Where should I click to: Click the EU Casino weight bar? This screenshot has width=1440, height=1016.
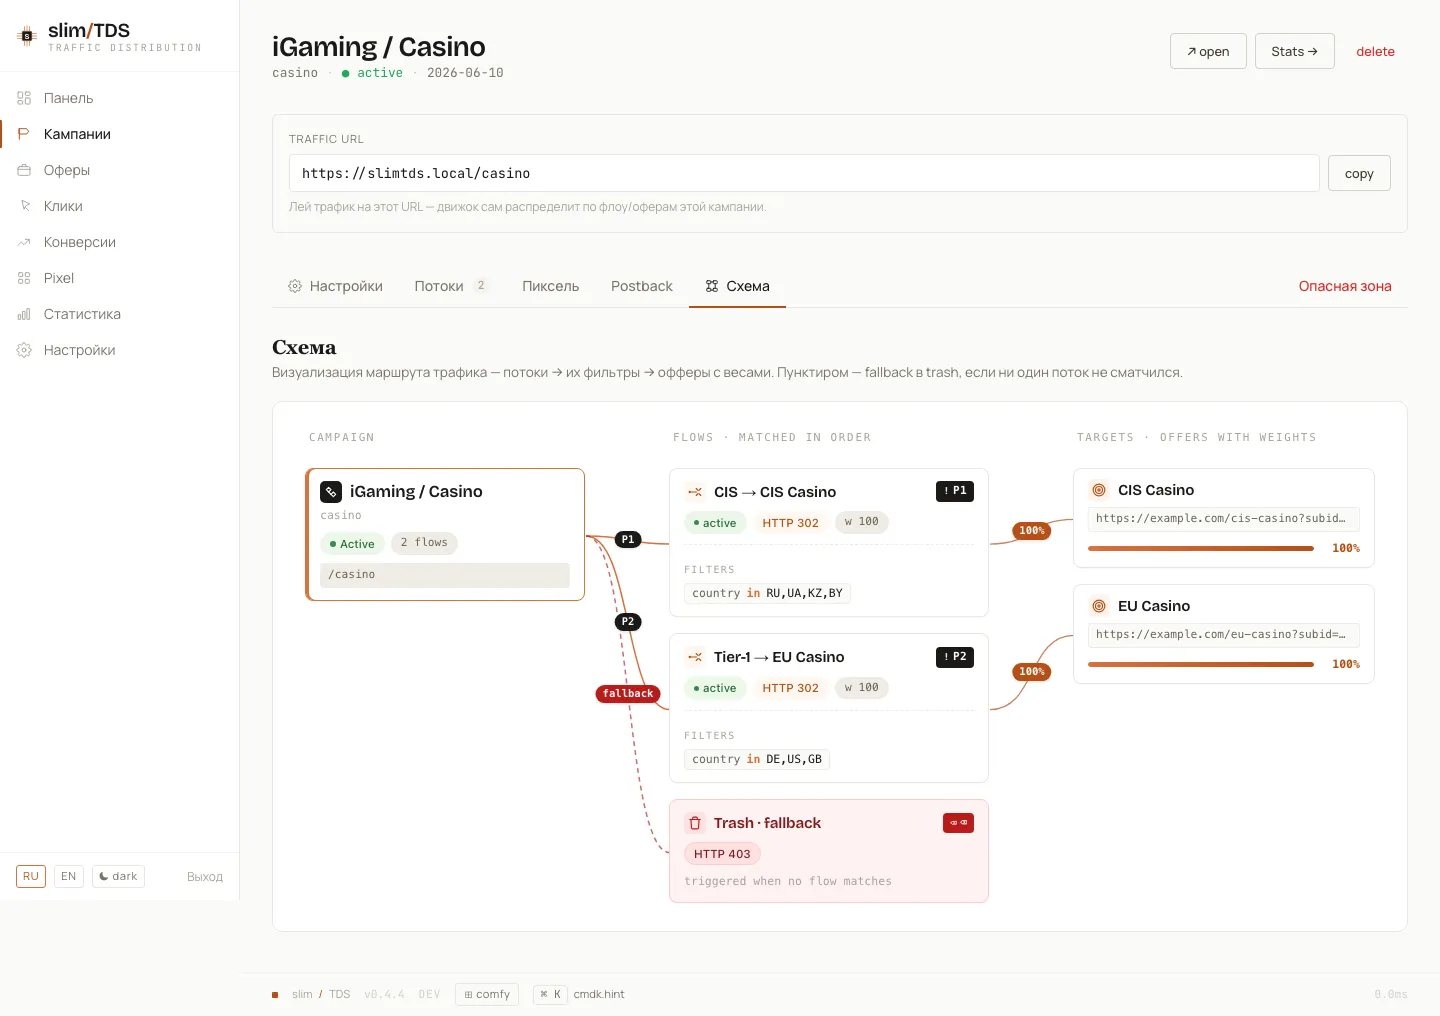(1201, 664)
